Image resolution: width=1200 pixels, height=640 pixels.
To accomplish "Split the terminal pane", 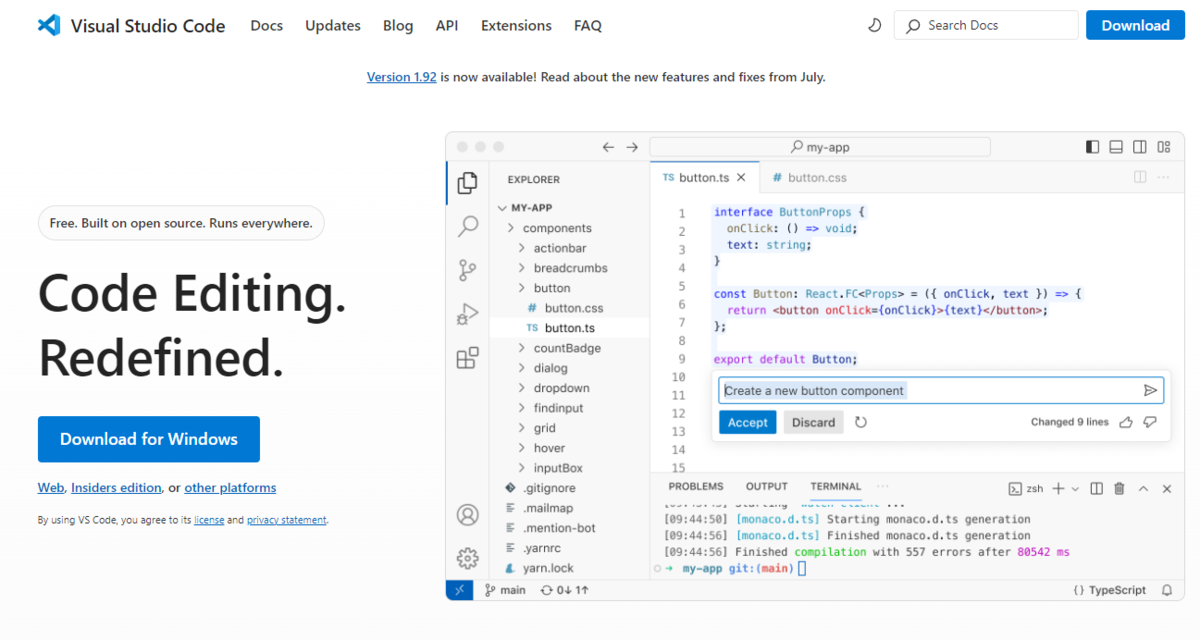I will 1096,488.
